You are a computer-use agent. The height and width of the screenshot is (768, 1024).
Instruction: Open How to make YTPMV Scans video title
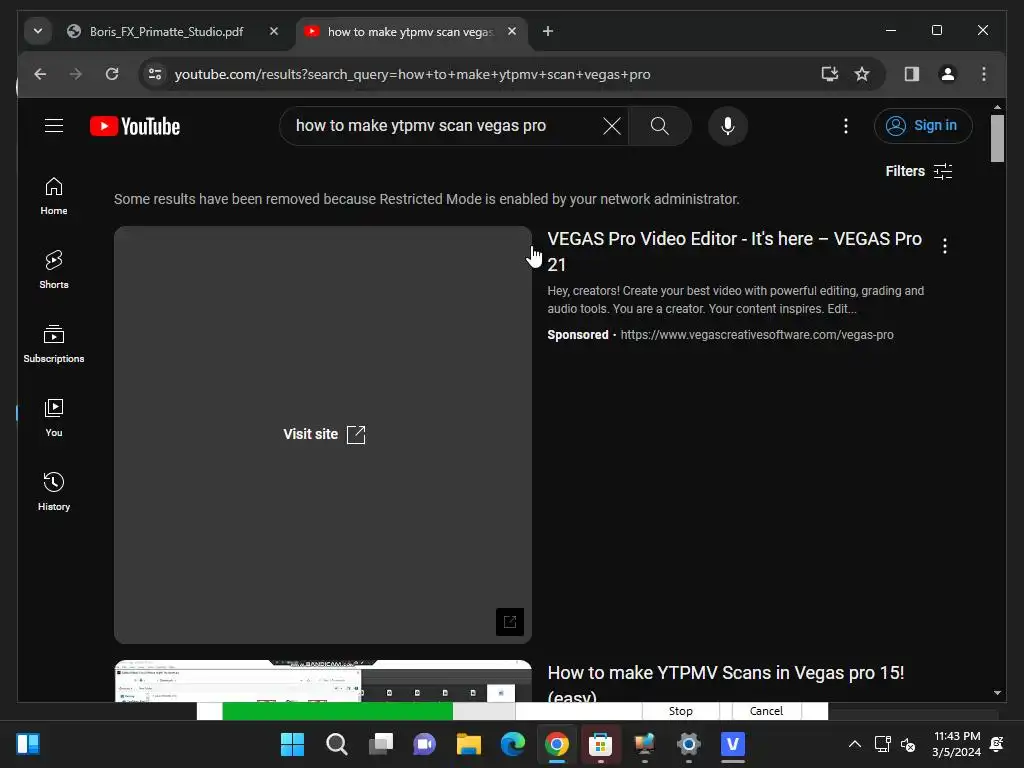(x=726, y=683)
